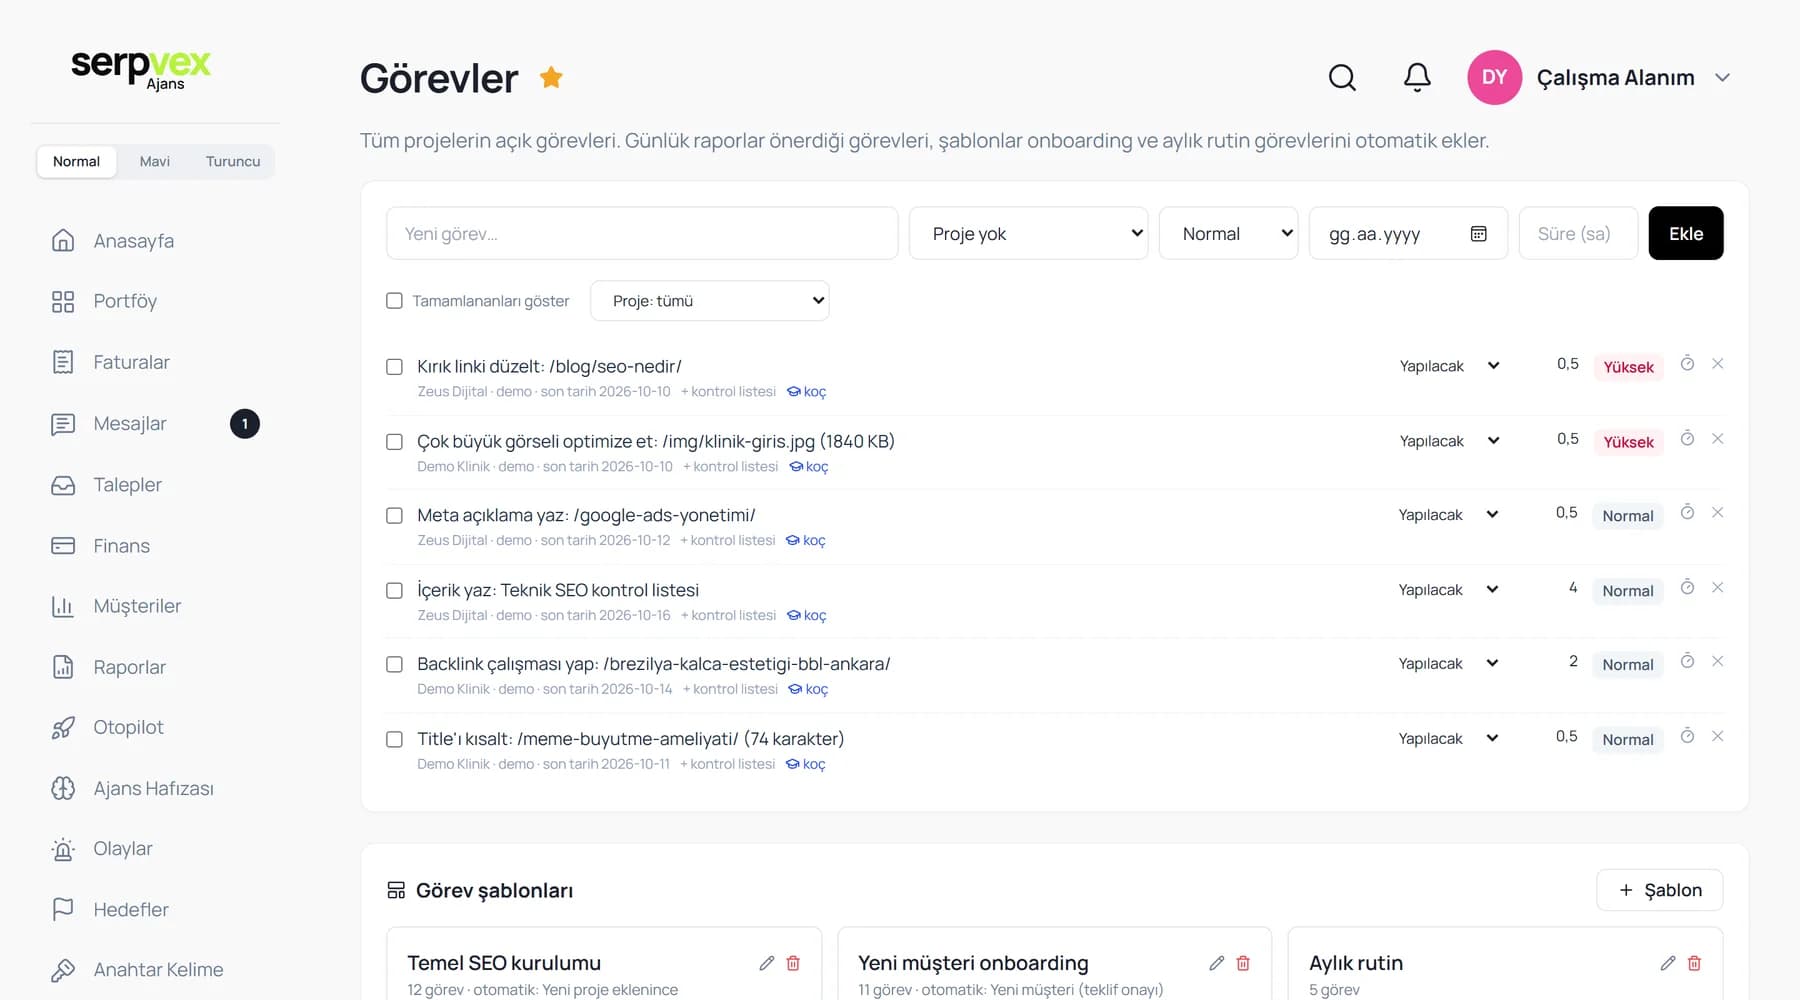
Task: Delete the Meta açıklama yaz task
Action: point(1718,513)
